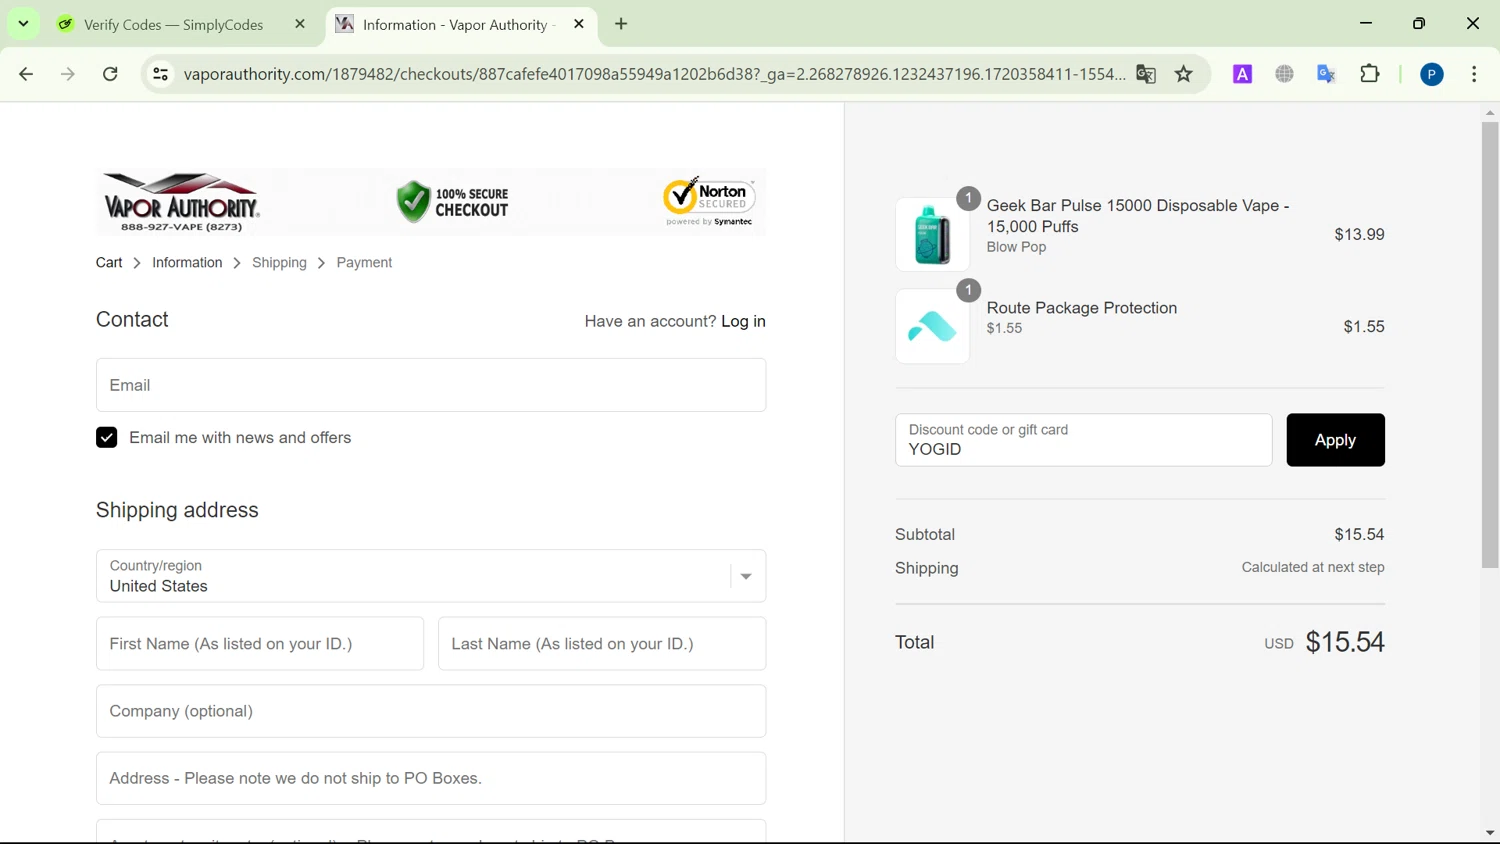Image resolution: width=1500 pixels, height=844 pixels.
Task: Focus the Email input field
Action: (x=431, y=385)
